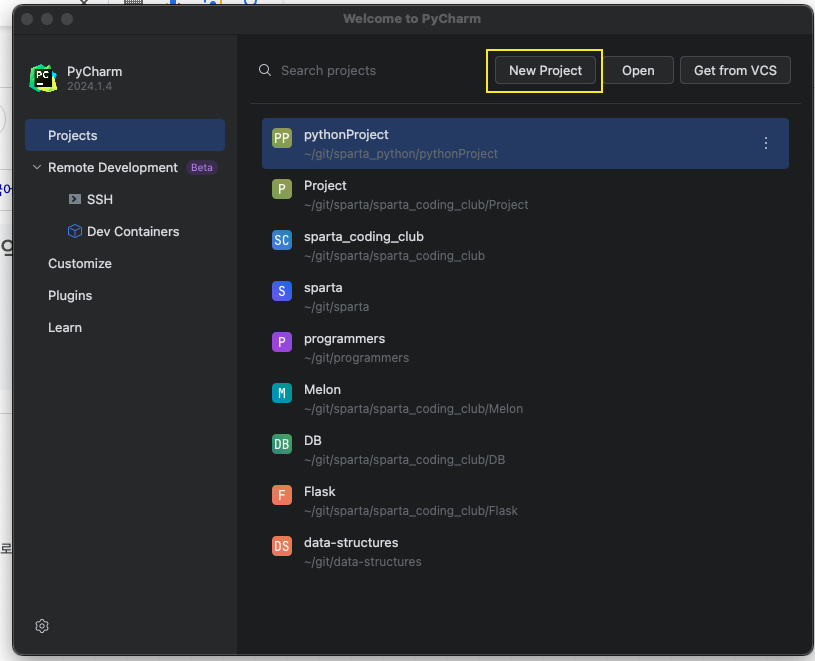Select the sparta project name

[x=323, y=287]
